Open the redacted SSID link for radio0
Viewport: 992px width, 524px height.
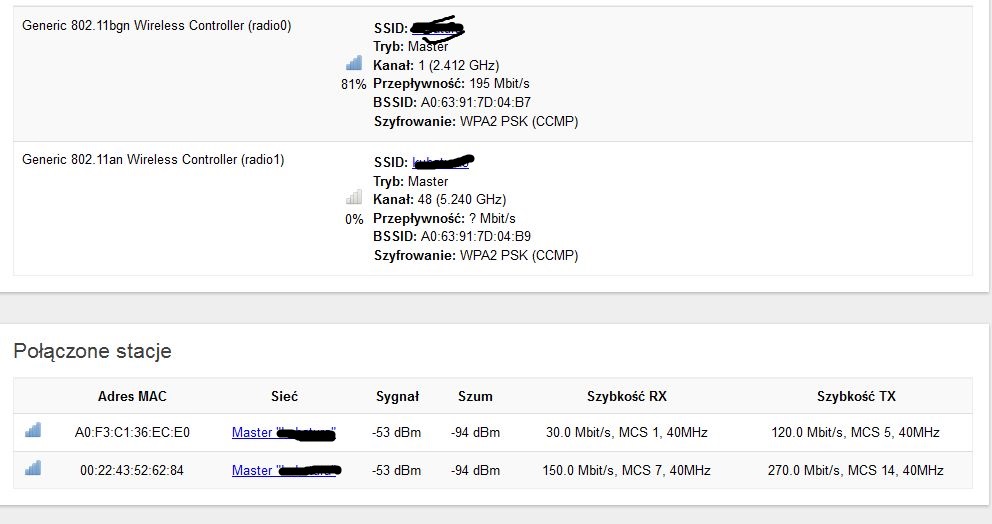point(438,28)
